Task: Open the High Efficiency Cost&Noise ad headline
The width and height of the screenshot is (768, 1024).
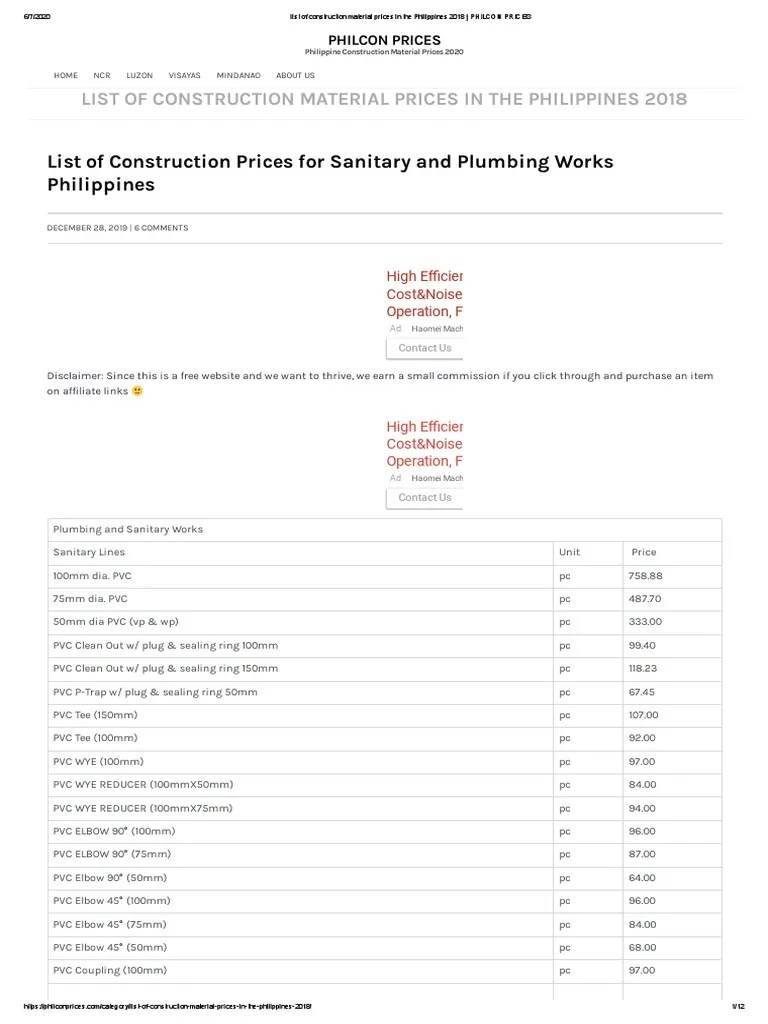Action: pos(424,293)
